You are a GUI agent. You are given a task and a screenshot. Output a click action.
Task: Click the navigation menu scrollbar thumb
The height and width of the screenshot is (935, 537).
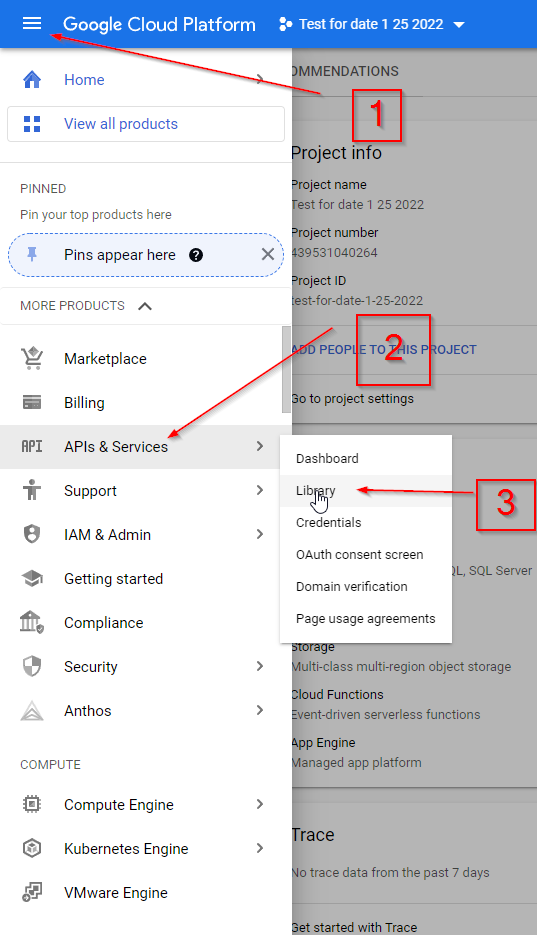[x=286, y=369]
